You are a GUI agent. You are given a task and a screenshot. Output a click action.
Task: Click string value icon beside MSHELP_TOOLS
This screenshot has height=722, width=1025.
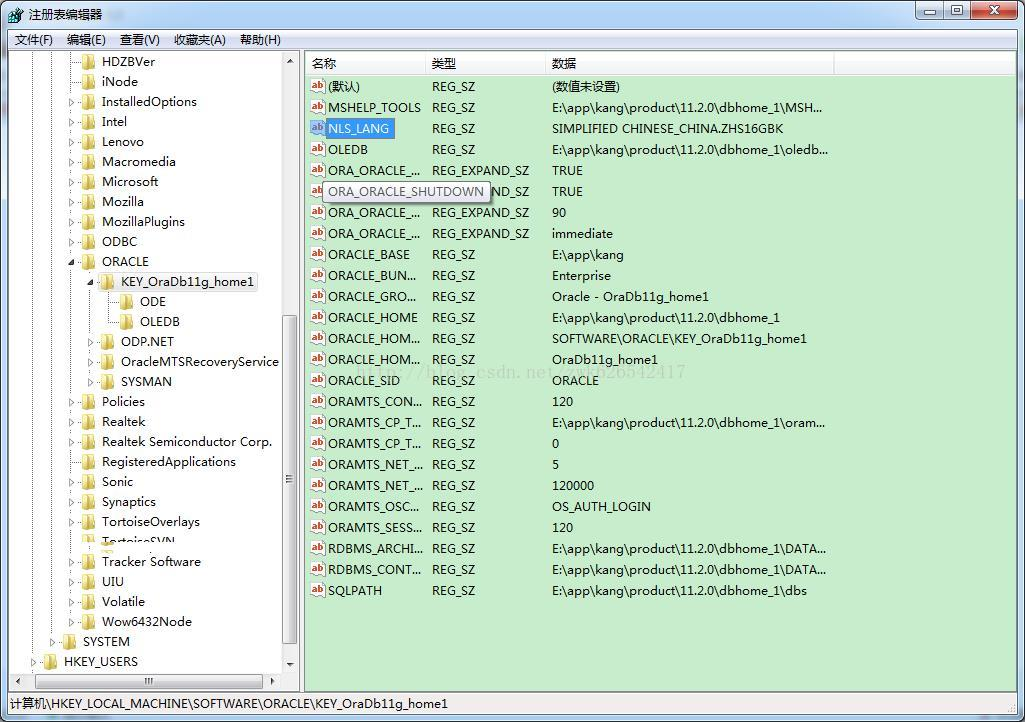tap(318, 107)
